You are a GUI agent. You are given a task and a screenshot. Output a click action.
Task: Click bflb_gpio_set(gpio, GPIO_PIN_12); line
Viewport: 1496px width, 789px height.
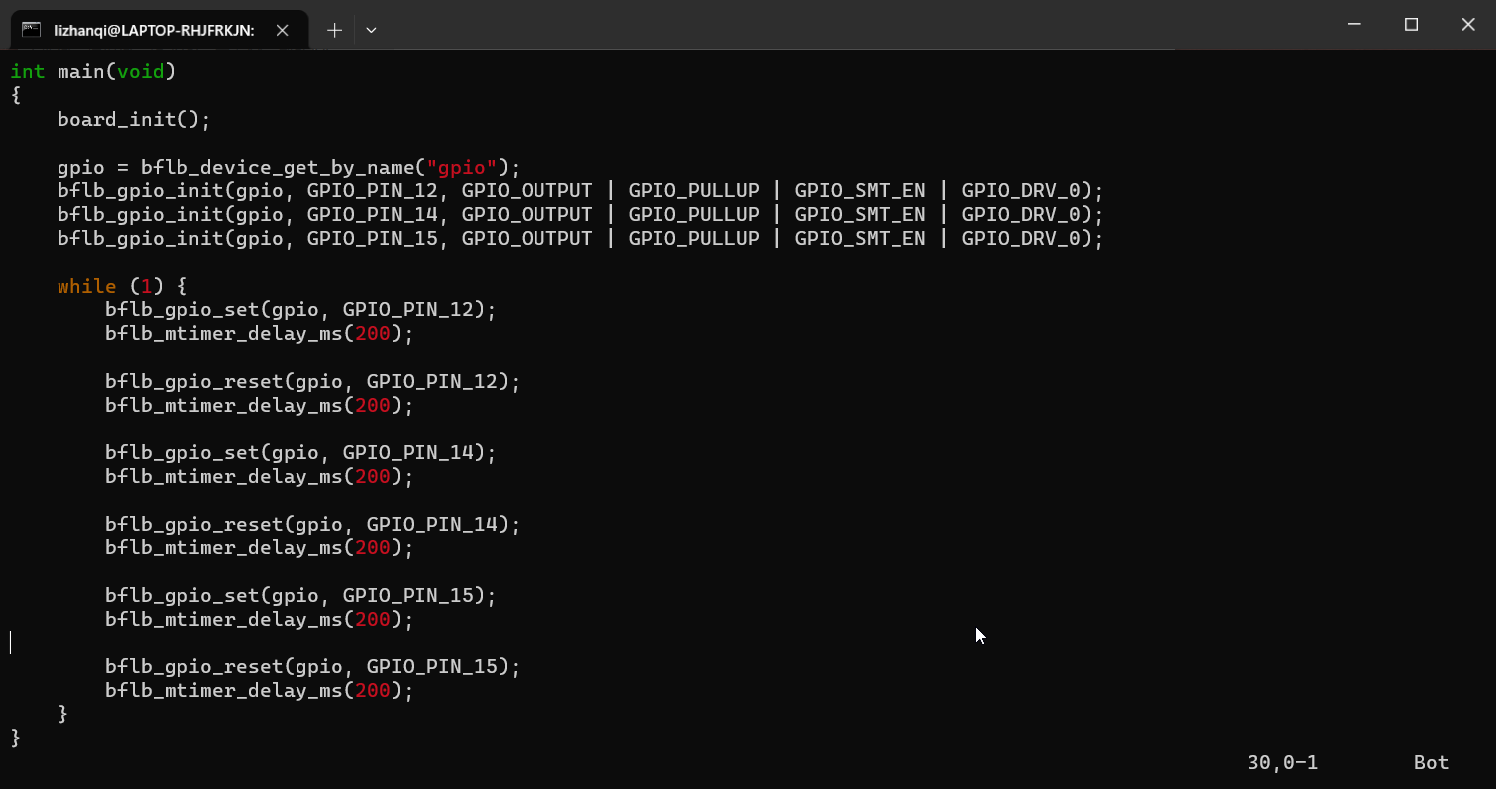(301, 310)
